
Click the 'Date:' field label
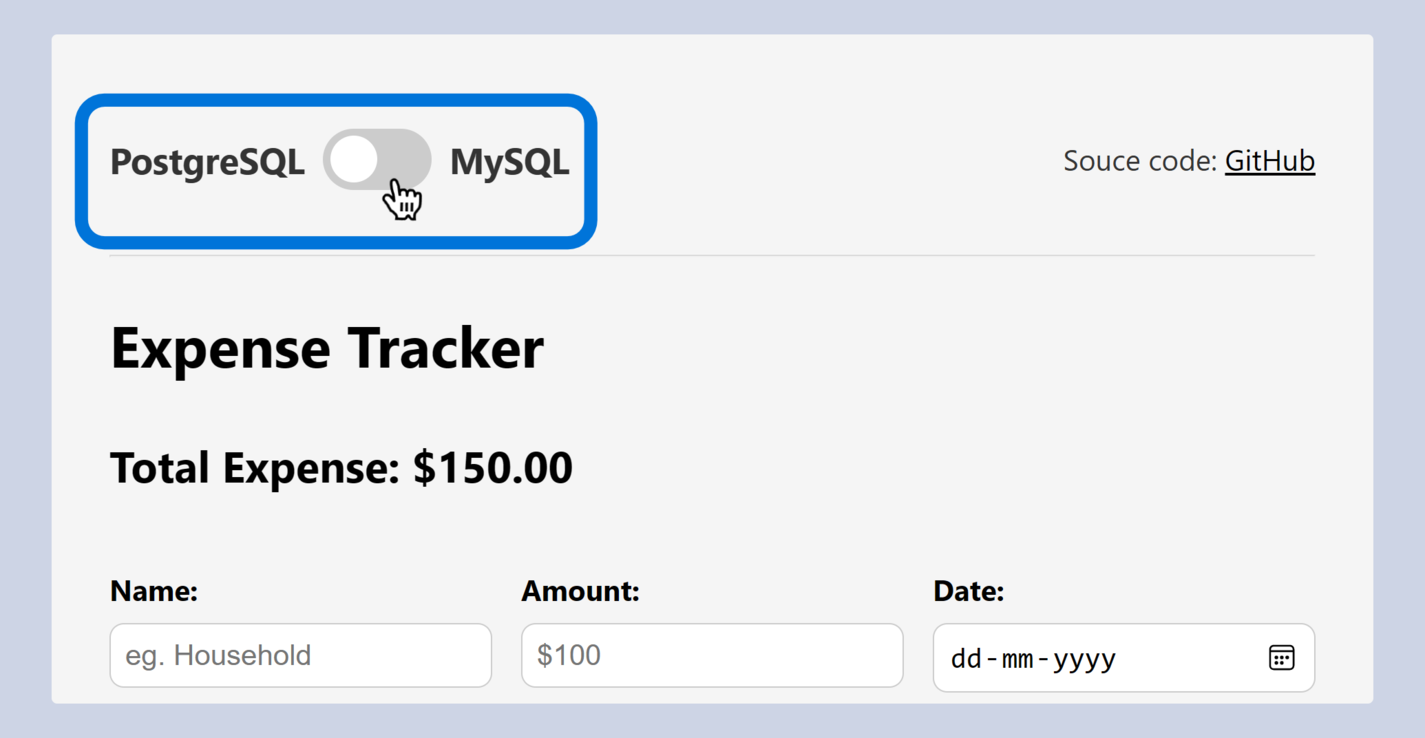pyautogui.click(x=968, y=591)
